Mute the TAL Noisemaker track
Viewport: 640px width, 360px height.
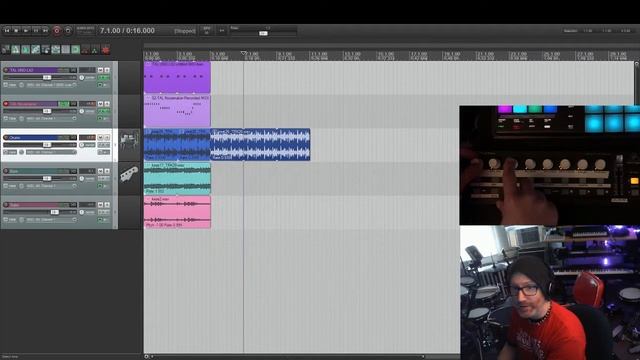pos(100,104)
